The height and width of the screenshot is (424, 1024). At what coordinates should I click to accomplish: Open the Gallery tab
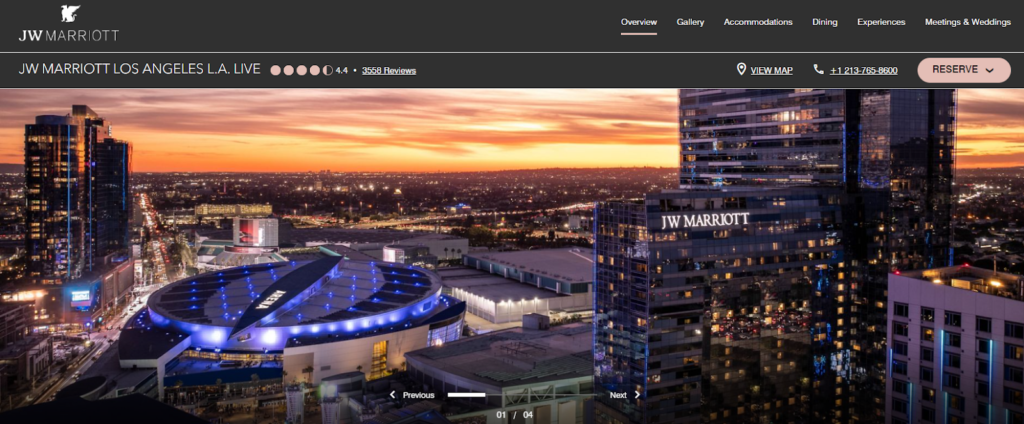click(690, 22)
